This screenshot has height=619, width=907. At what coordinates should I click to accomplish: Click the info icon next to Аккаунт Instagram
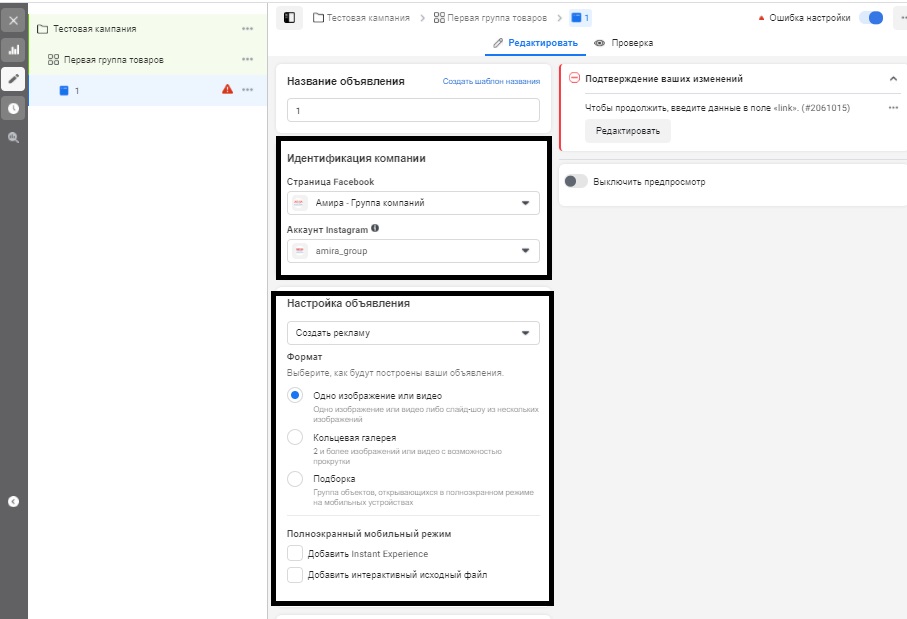375,228
